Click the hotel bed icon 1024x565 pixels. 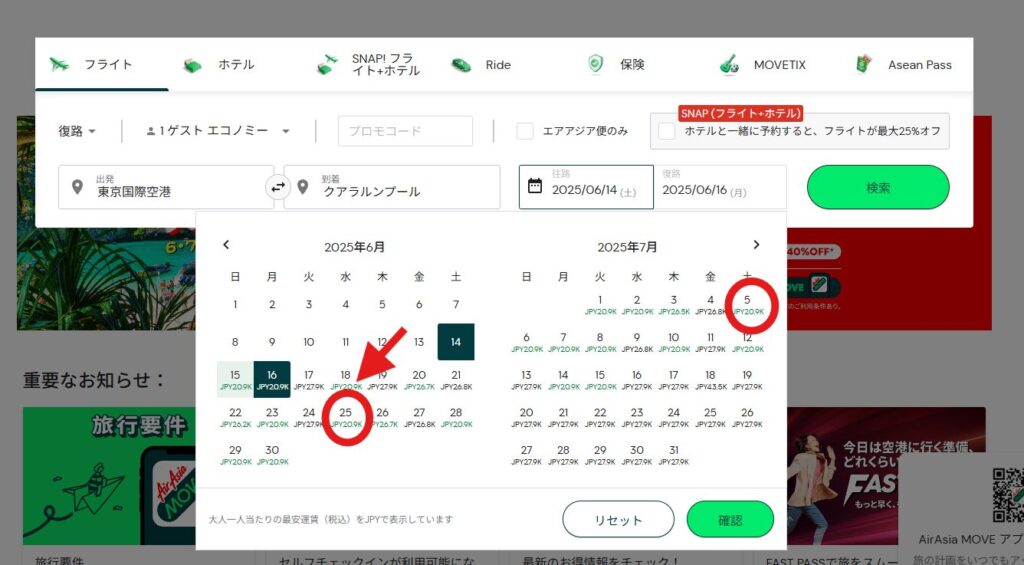pos(193,65)
